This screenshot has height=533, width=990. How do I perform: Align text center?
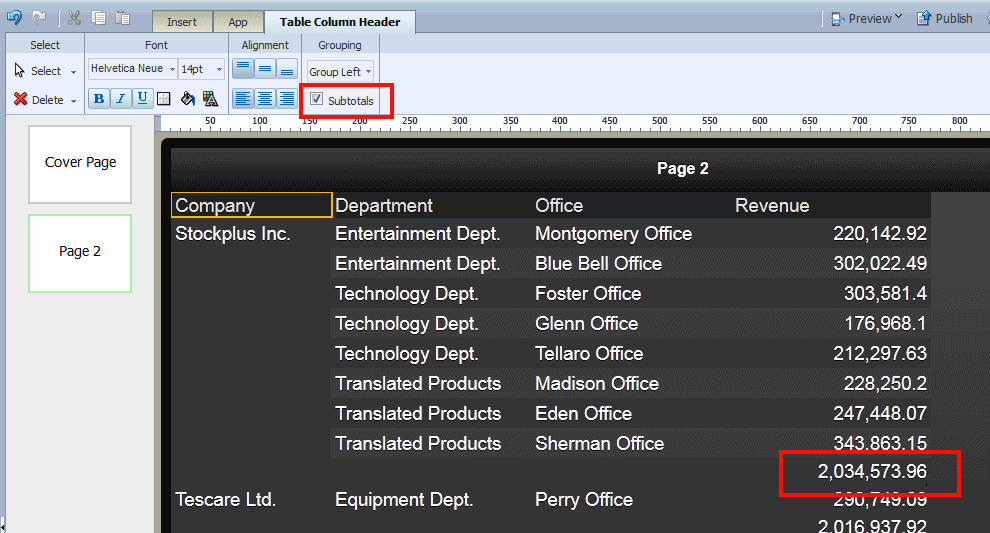[265, 99]
